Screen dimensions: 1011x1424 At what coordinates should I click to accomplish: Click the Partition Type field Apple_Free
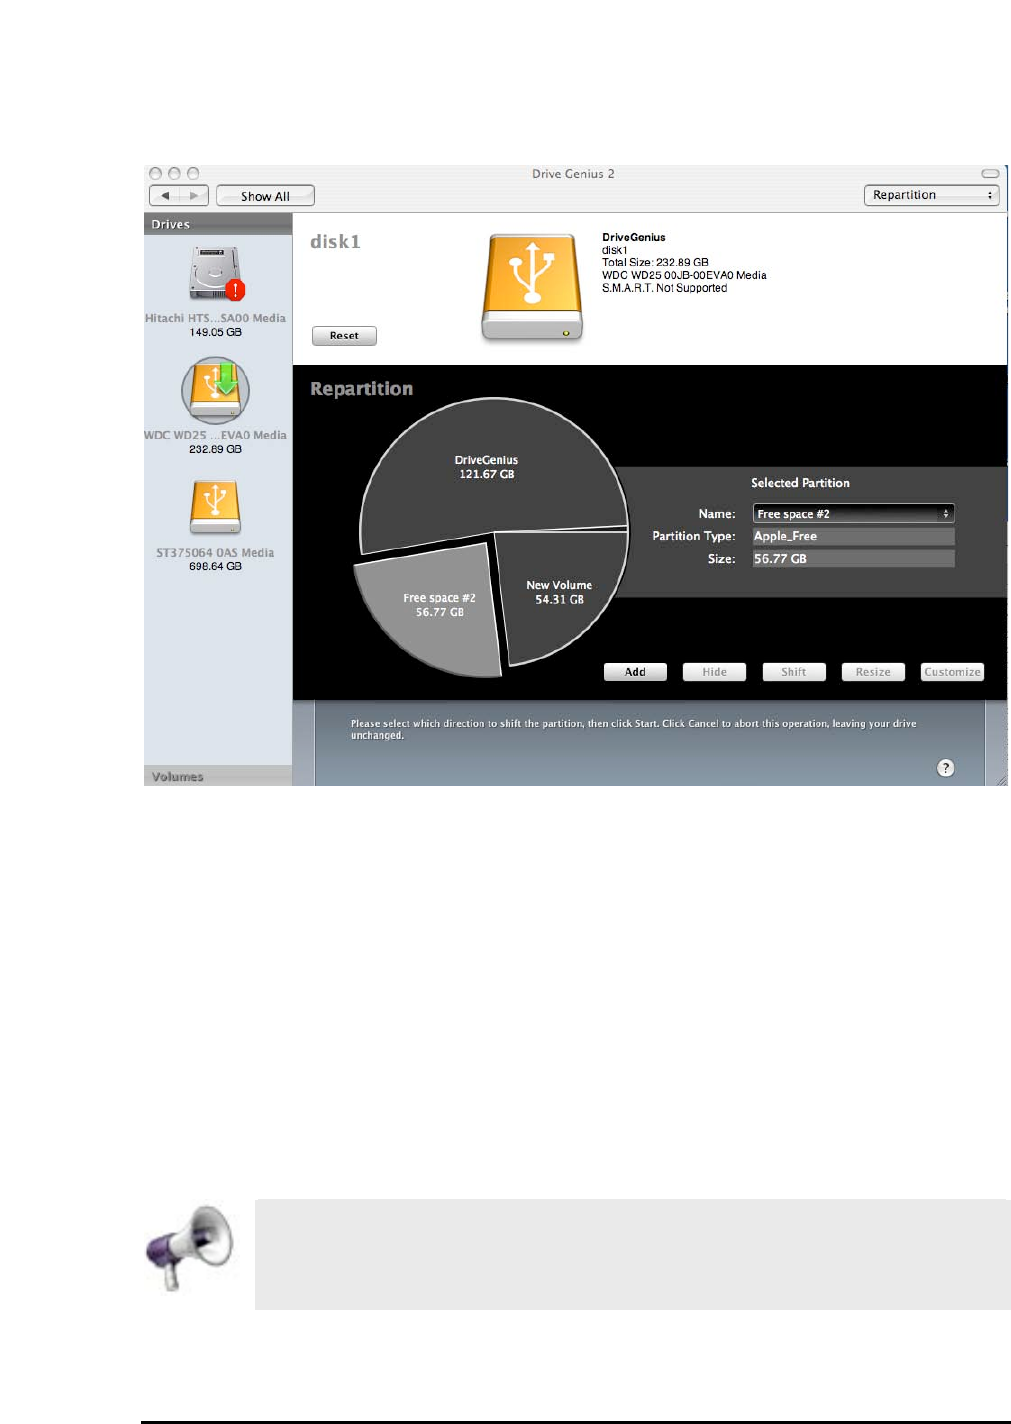click(853, 536)
